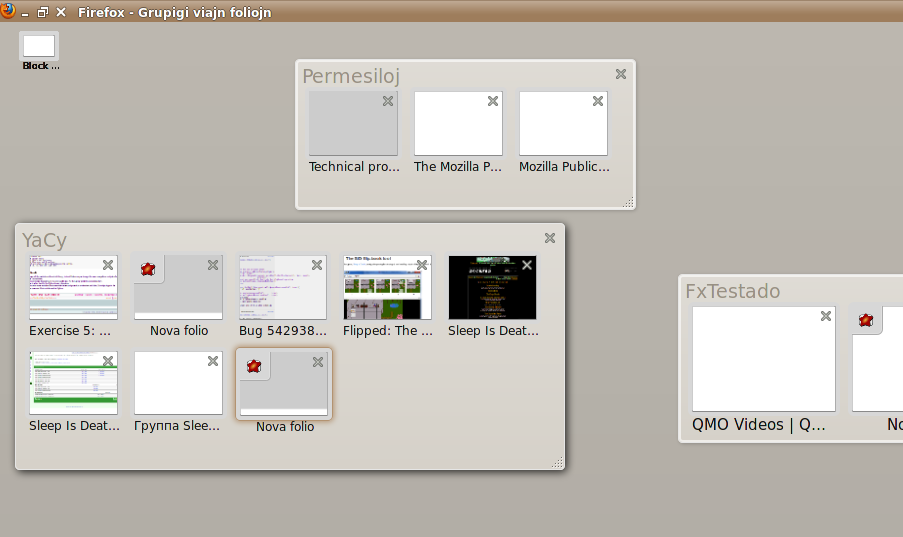Select the black Sleep Is Death thumbnail

(x=492, y=287)
